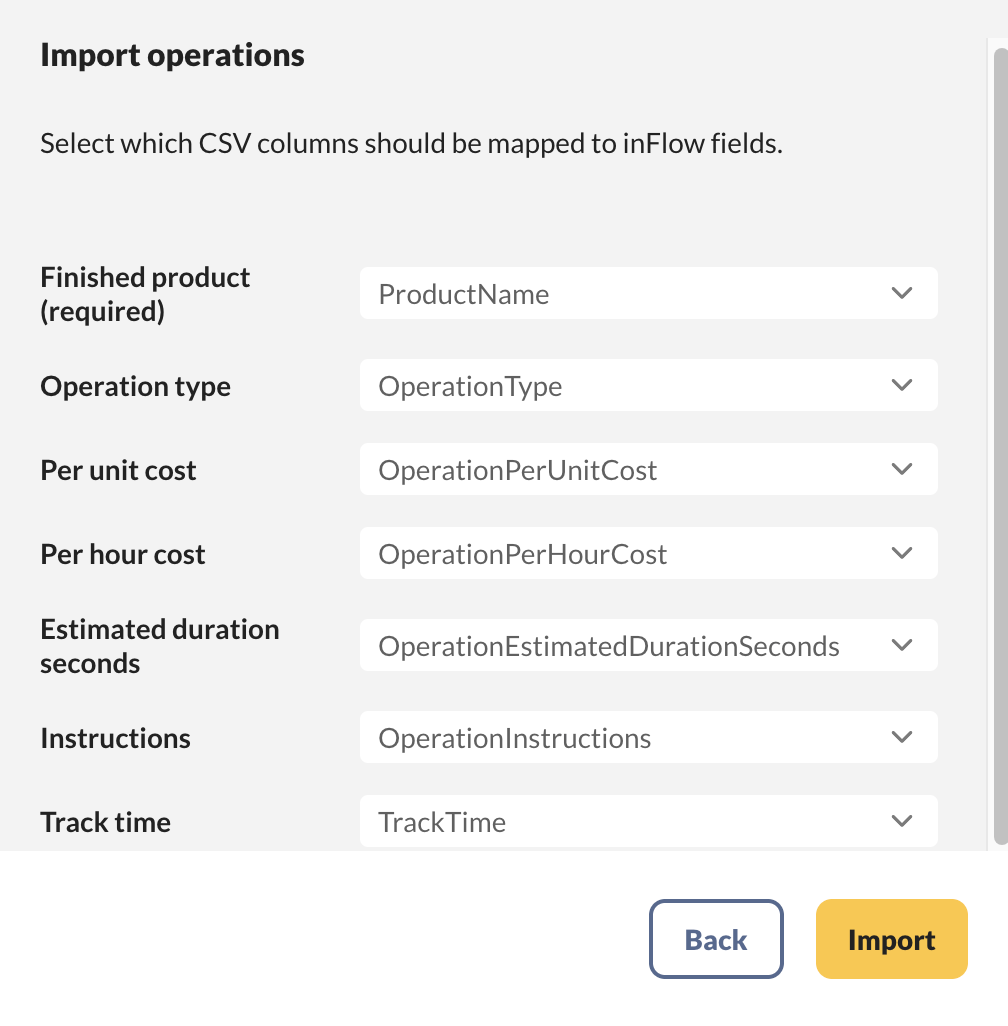Expand the Per hour cost dropdown
This screenshot has height=1026, width=1008.
click(648, 553)
